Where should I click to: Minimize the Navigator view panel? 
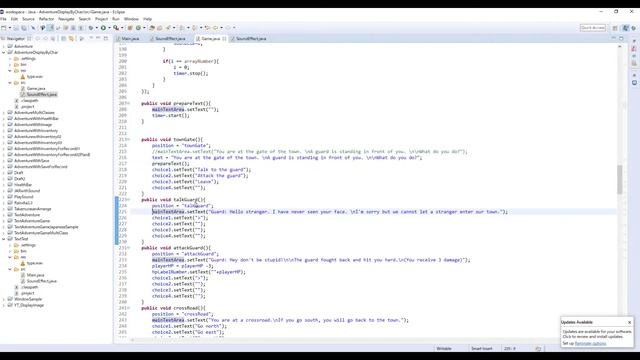[x=98, y=38]
